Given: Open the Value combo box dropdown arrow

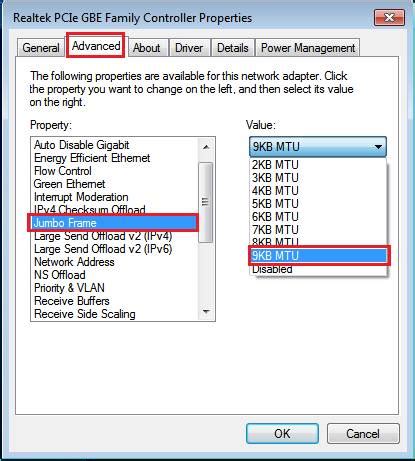Looking at the screenshot, I should [x=378, y=147].
